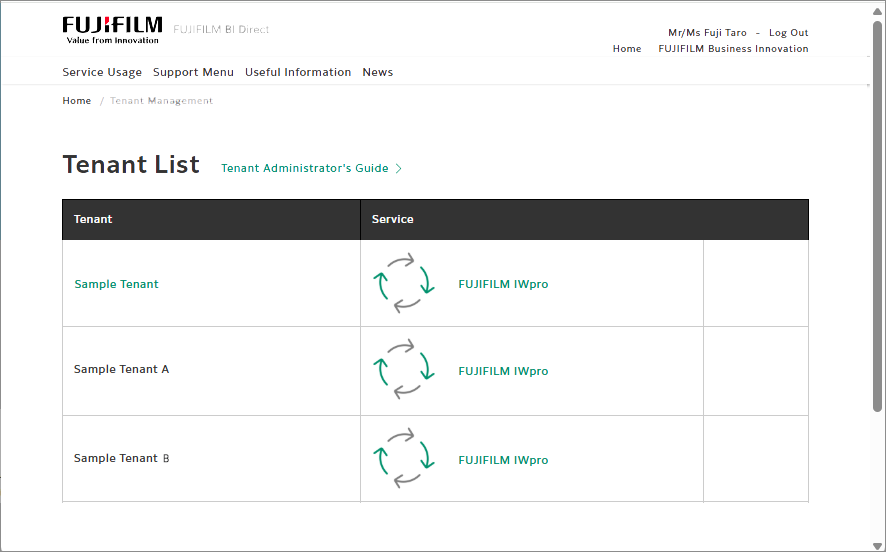Open FUJIFILM IWpro for Sample Tenant A
The image size is (886, 552).
[x=503, y=371]
